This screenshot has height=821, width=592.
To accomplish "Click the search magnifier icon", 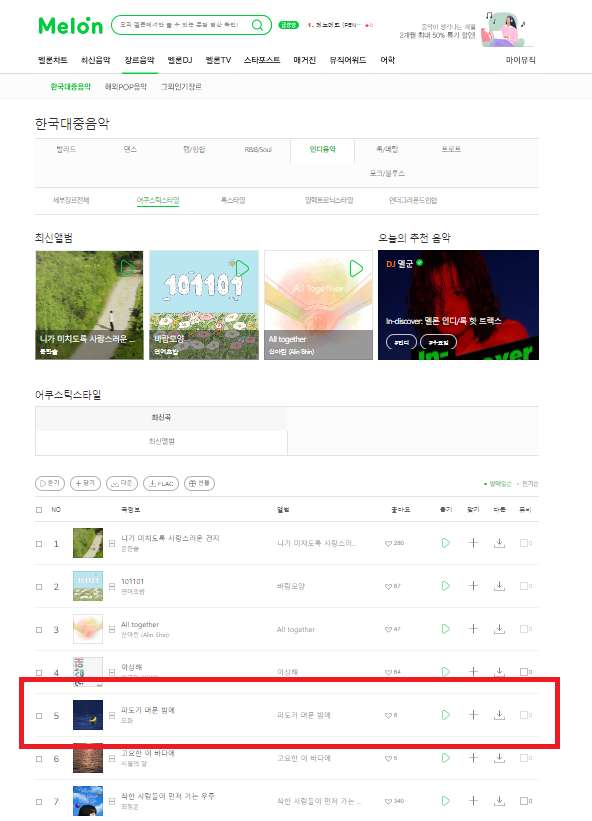I will 258,25.
